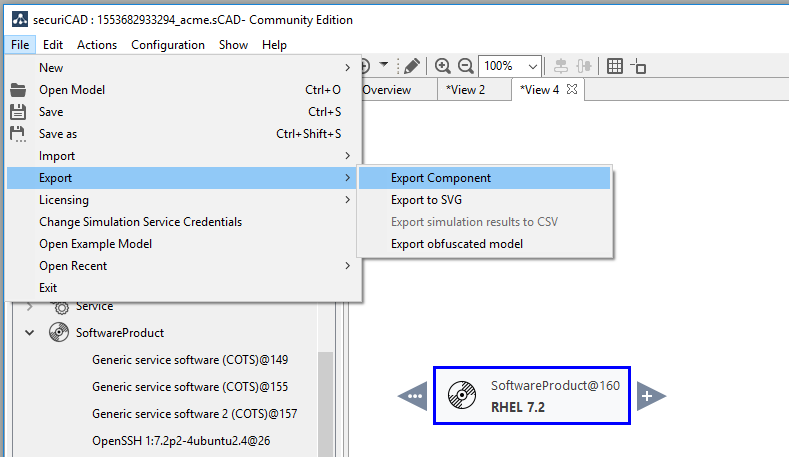Zoom out with the magnifier minus icon
This screenshot has height=457, width=789.
465,66
